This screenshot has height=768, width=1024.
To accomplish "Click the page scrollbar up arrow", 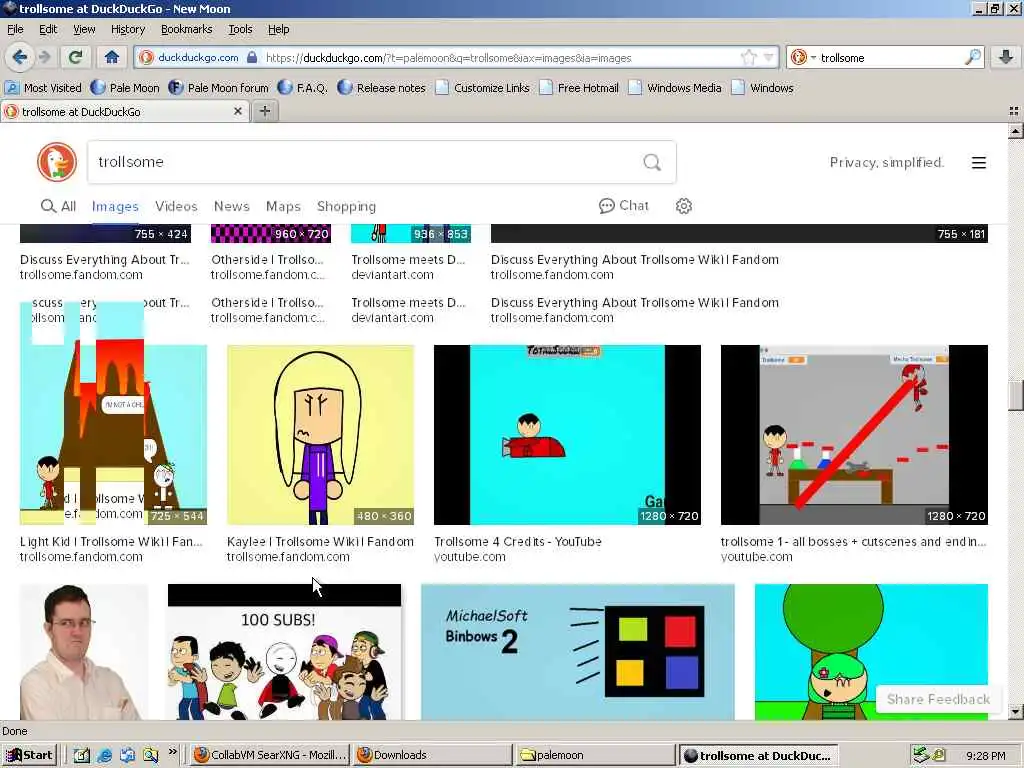I will click(x=1015, y=131).
